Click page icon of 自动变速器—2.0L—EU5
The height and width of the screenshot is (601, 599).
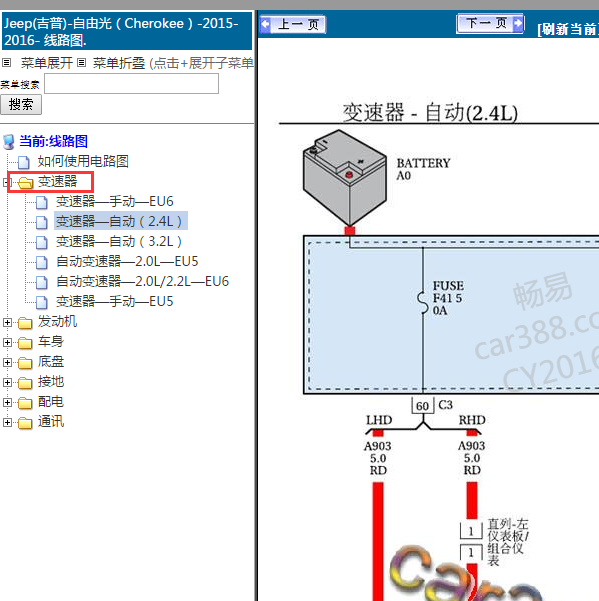[42, 262]
